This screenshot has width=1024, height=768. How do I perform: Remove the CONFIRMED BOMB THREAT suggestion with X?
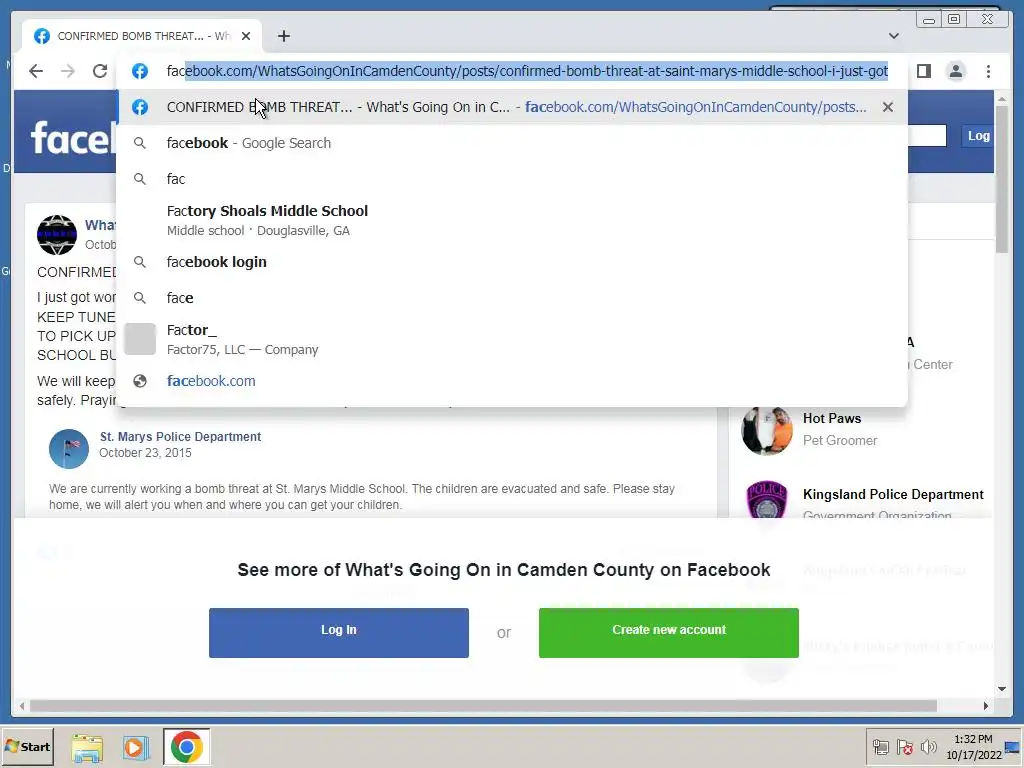point(888,107)
